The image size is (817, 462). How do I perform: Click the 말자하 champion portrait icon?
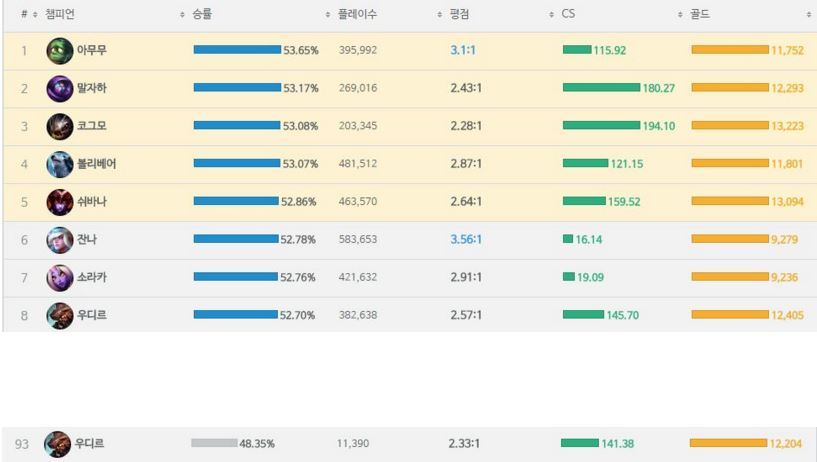tap(60, 89)
